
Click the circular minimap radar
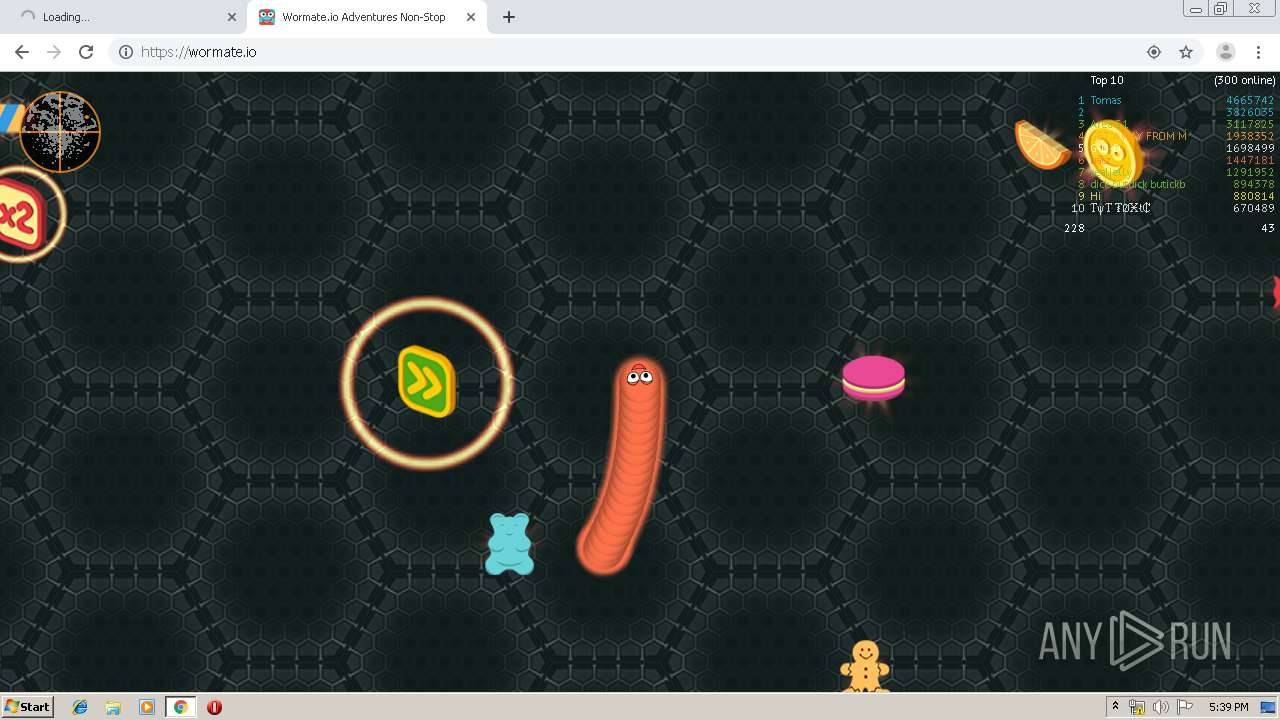pyautogui.click(x=60, y=132)
